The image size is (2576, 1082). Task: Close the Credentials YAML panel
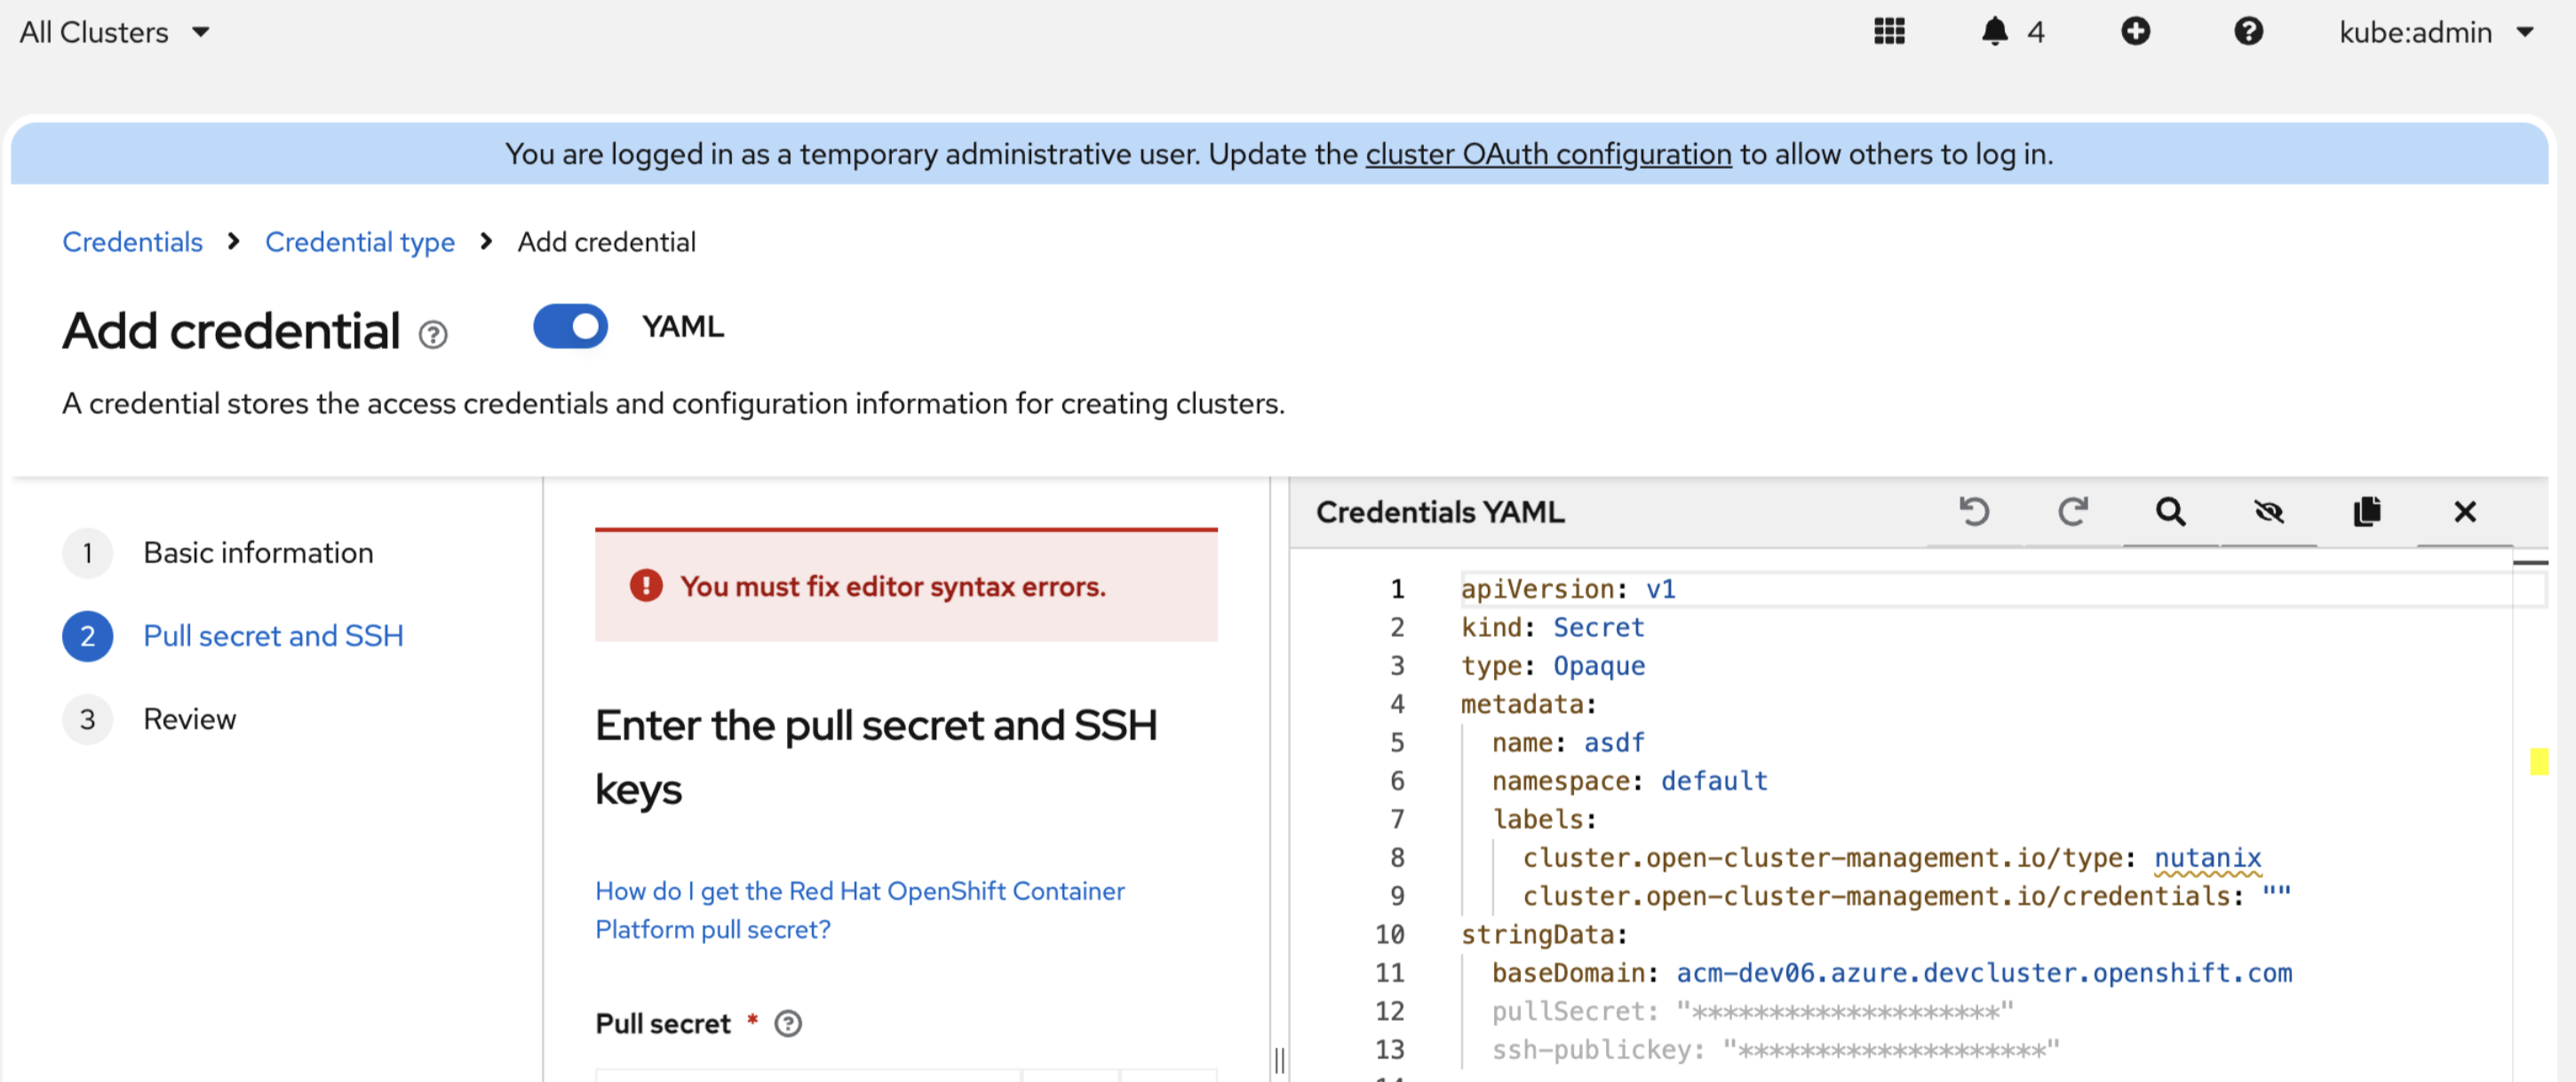[2464, 512]
